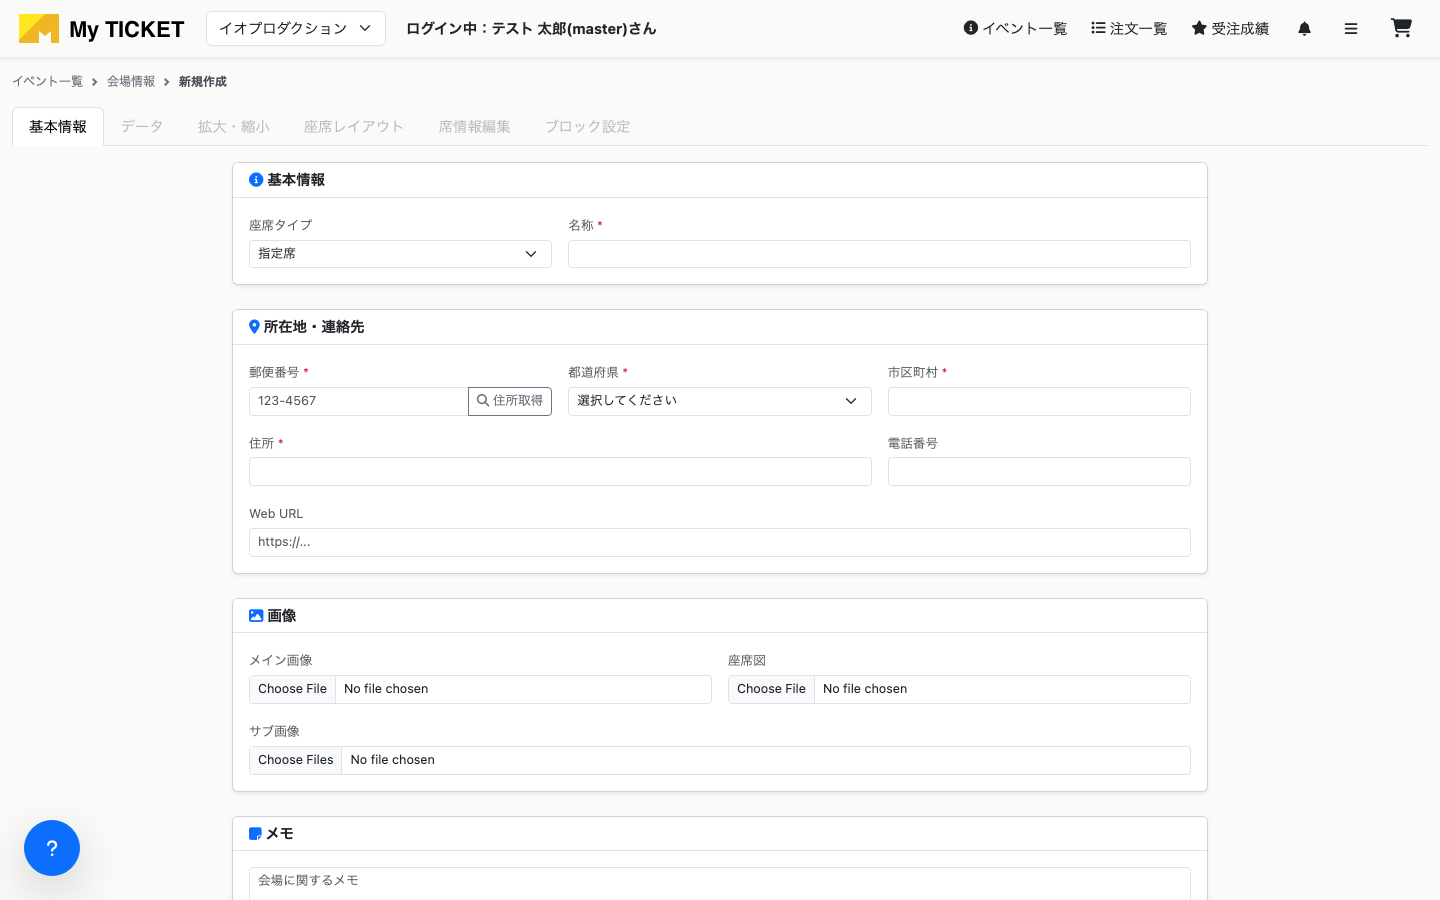The image size is (1440, 900).
Task: Open the 座席レイアウト tab
Action: coord(354,127)
